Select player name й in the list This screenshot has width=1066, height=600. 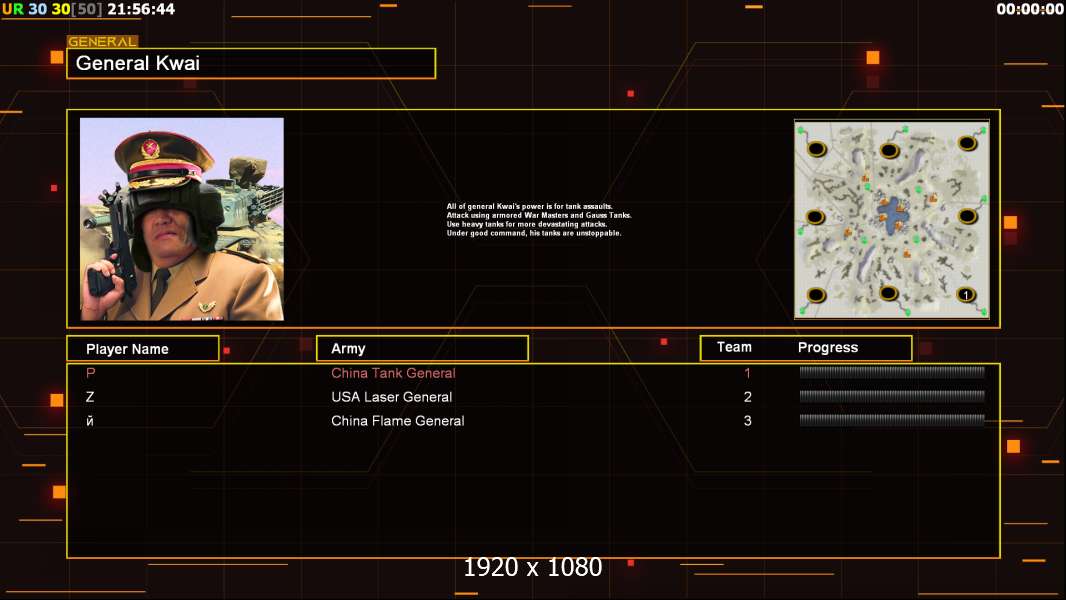click(x=90, y=421)
